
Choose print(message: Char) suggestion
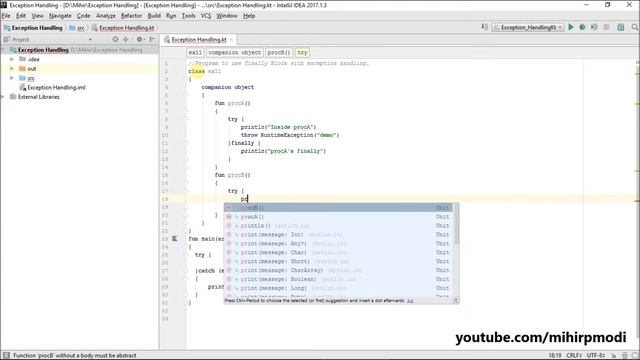click(338, 253)
